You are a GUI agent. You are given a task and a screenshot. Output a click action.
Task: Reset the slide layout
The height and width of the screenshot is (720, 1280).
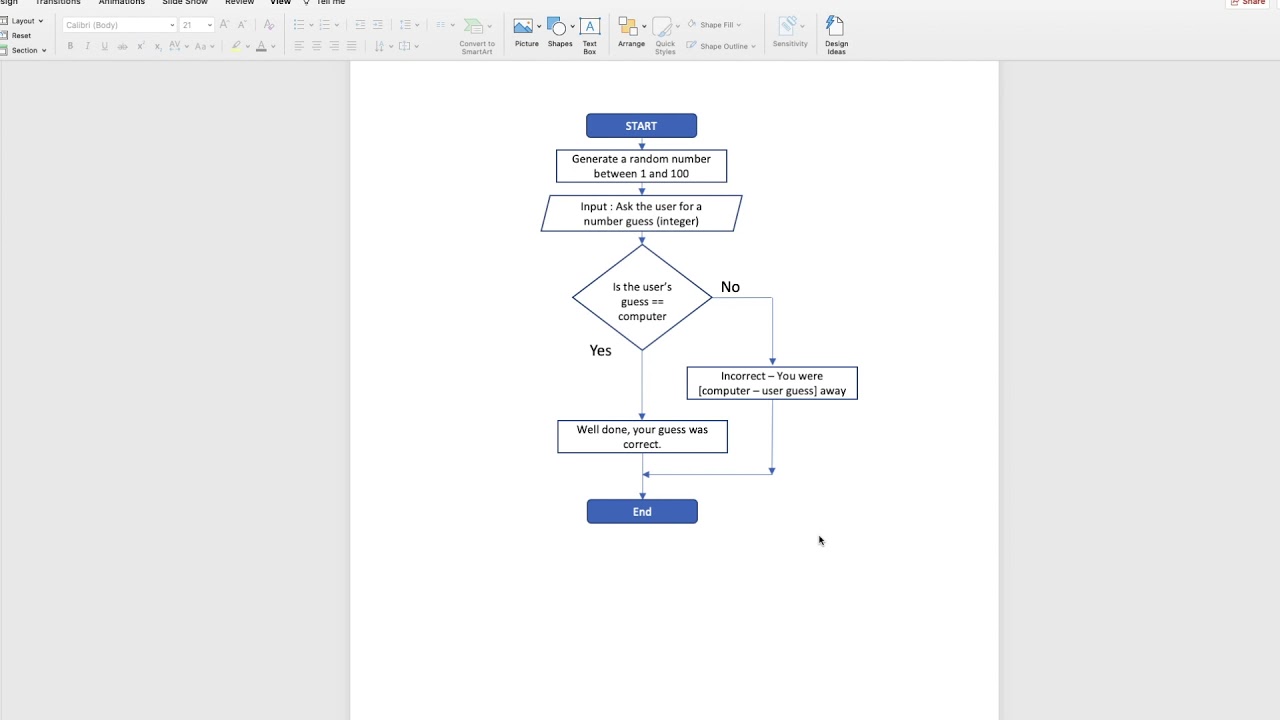pos(17,35)
